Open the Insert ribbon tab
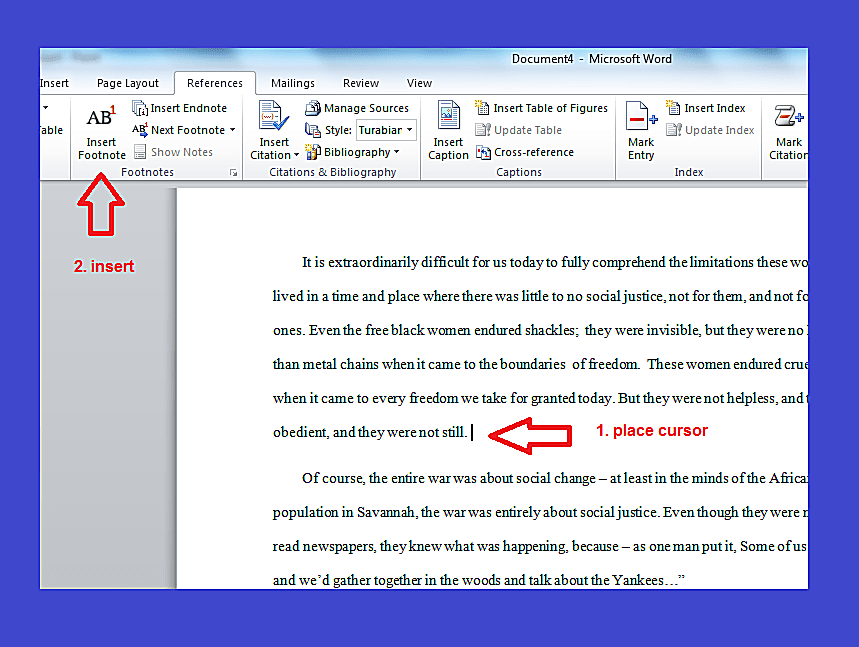The height and width of the screenshot is (647, 859). tap(54, 83)
